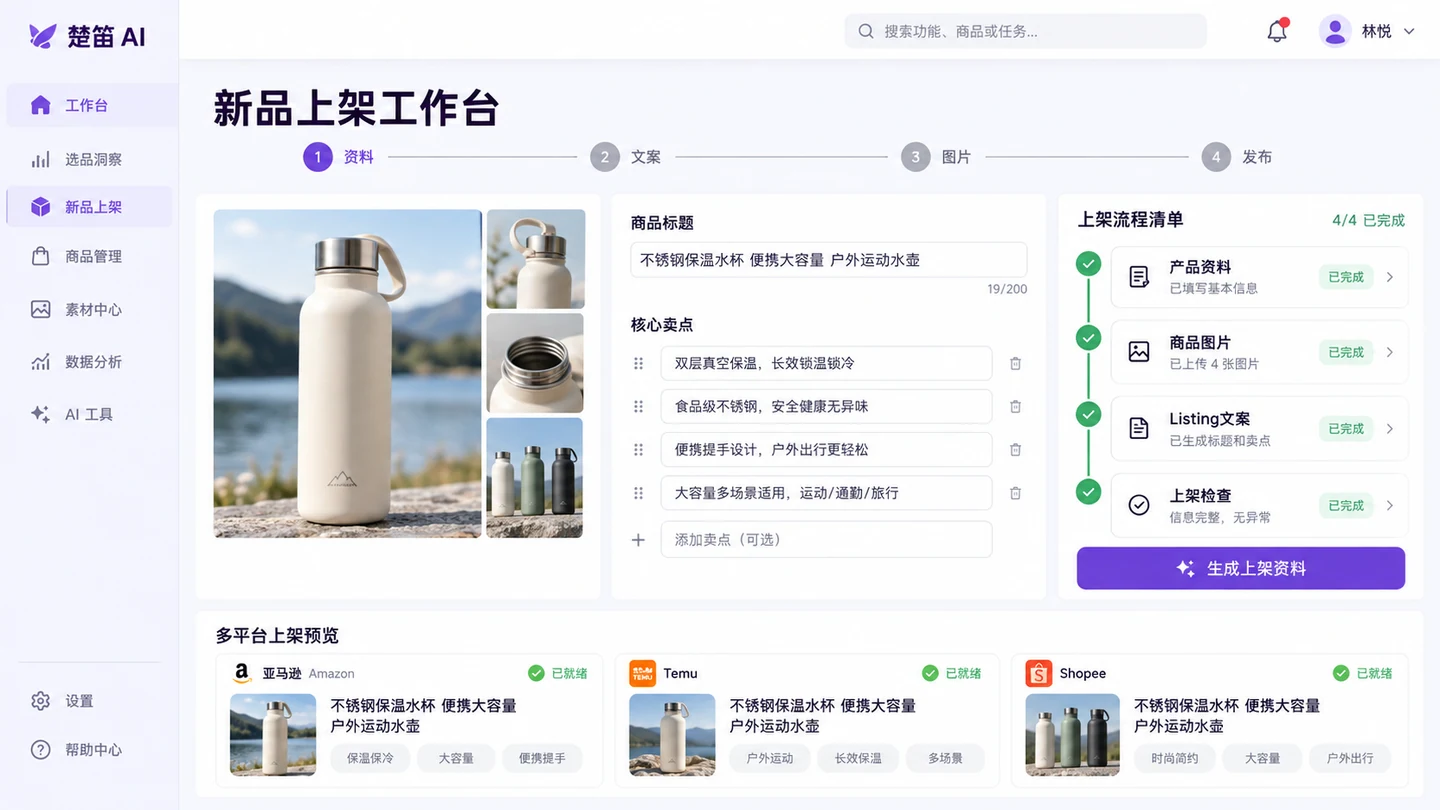Open the notification bell

[x=1277, y=31]
